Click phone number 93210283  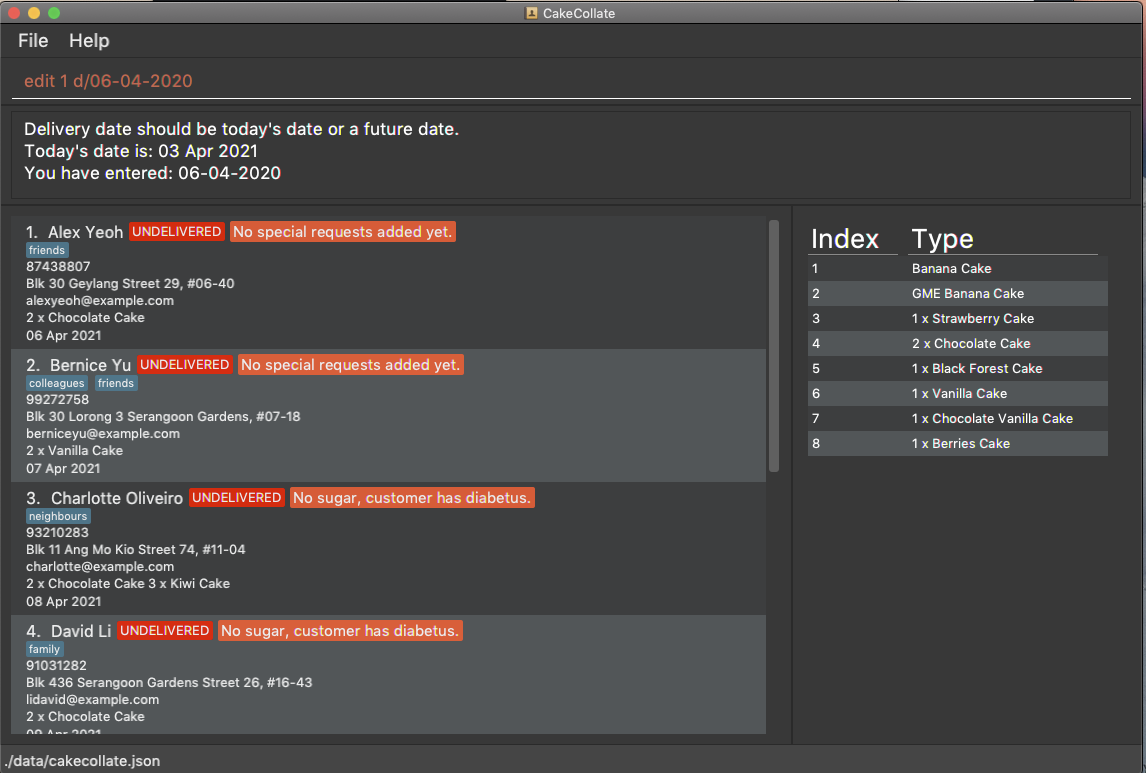[58, 533]
